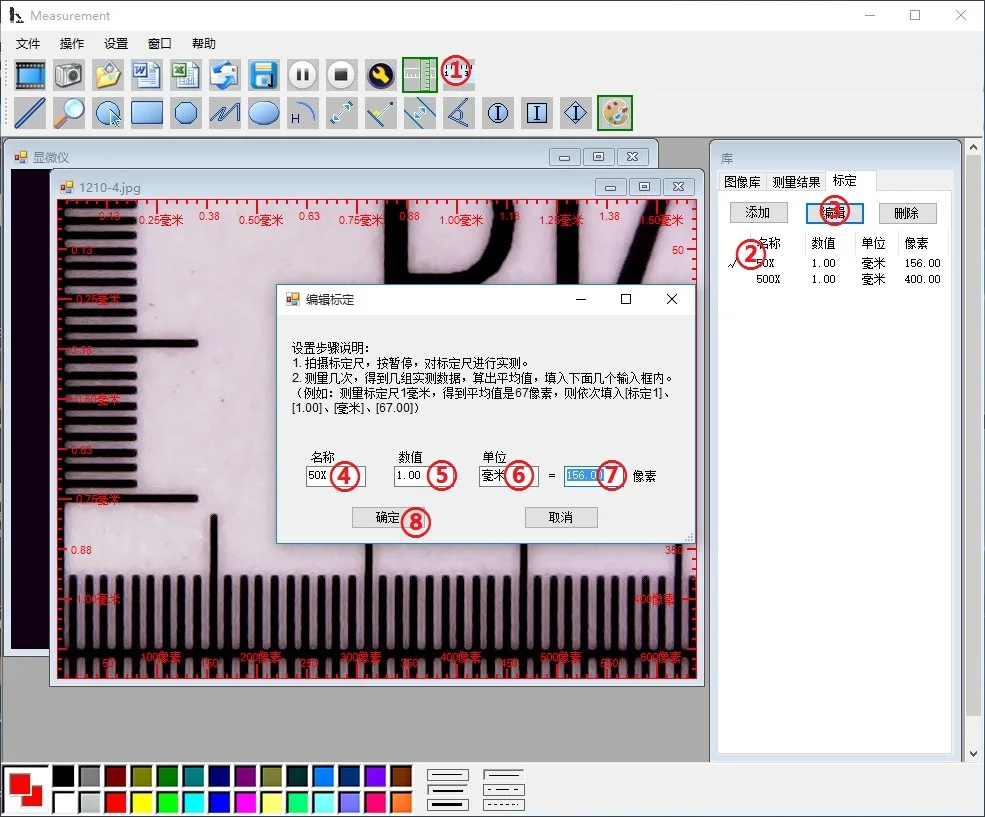The image size is (985, 817).
Task: Pick the bright yellow color swatch
Action: coord(142,803)
